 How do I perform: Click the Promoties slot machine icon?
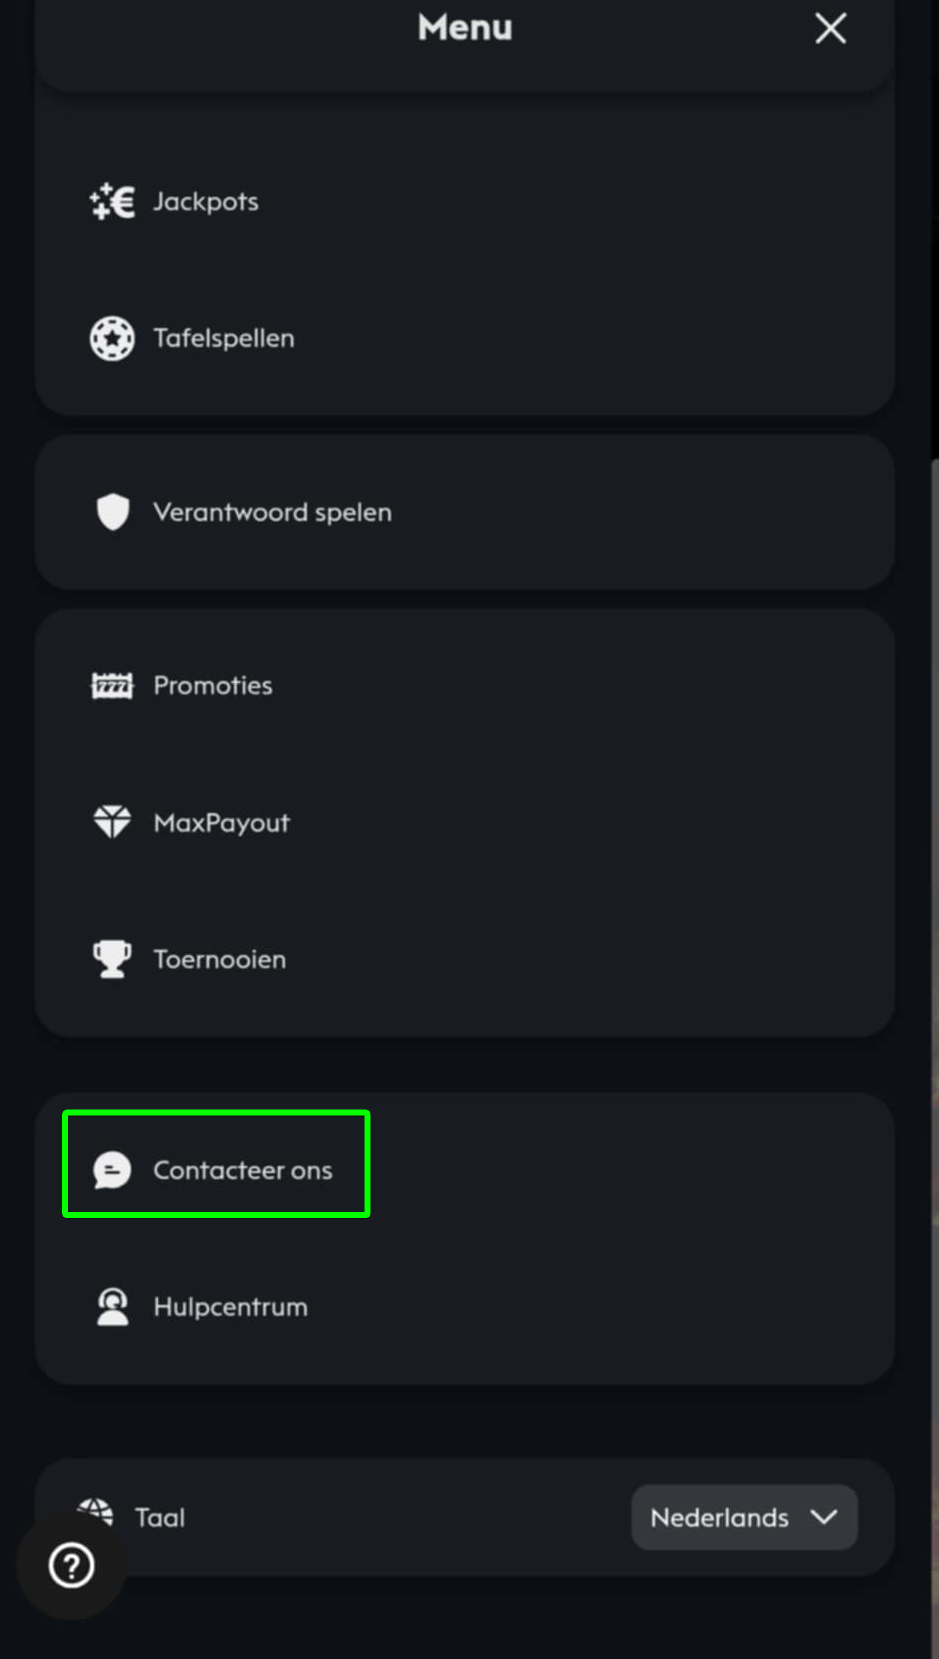[112, 686]
